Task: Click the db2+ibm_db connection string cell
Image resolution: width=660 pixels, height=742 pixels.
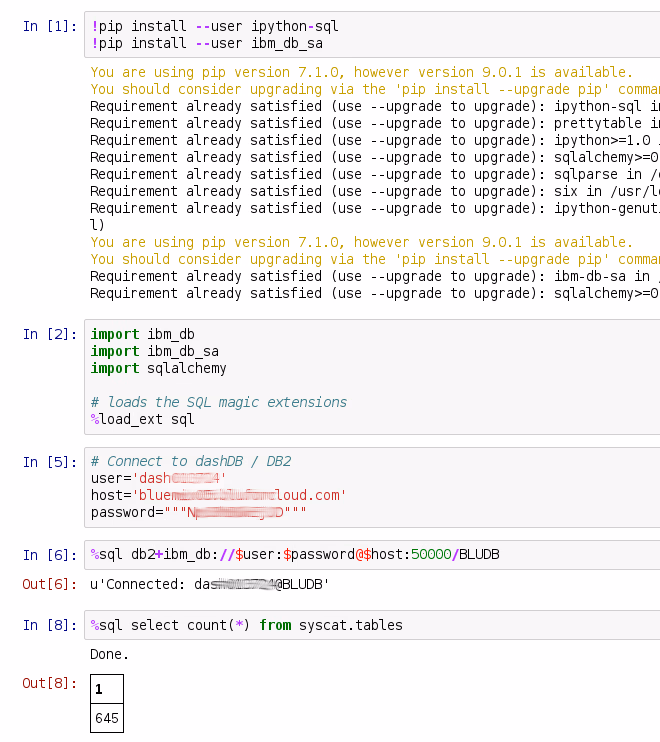Action: point(295,554)
